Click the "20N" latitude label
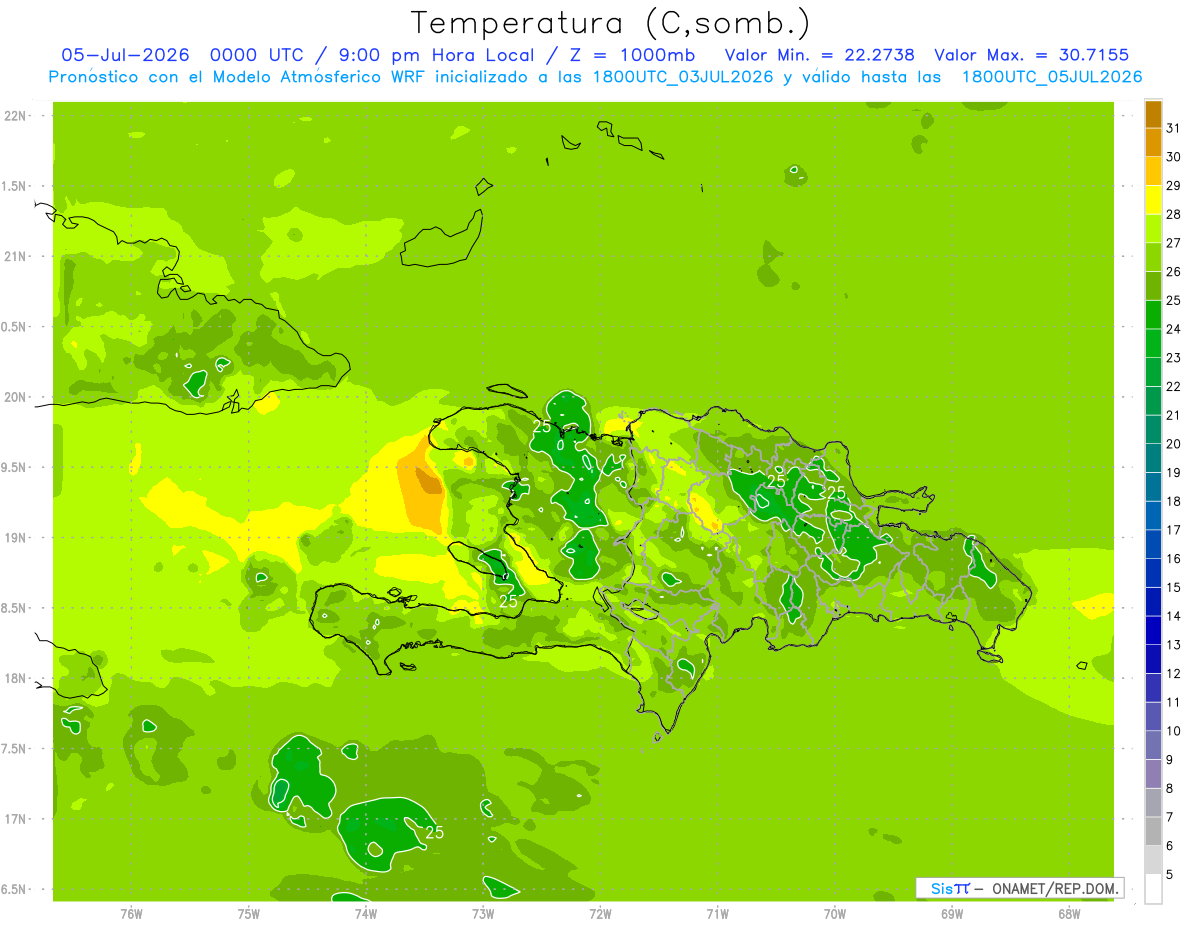1200x927 pixels. pyautogui.click(x=17, y=397)
